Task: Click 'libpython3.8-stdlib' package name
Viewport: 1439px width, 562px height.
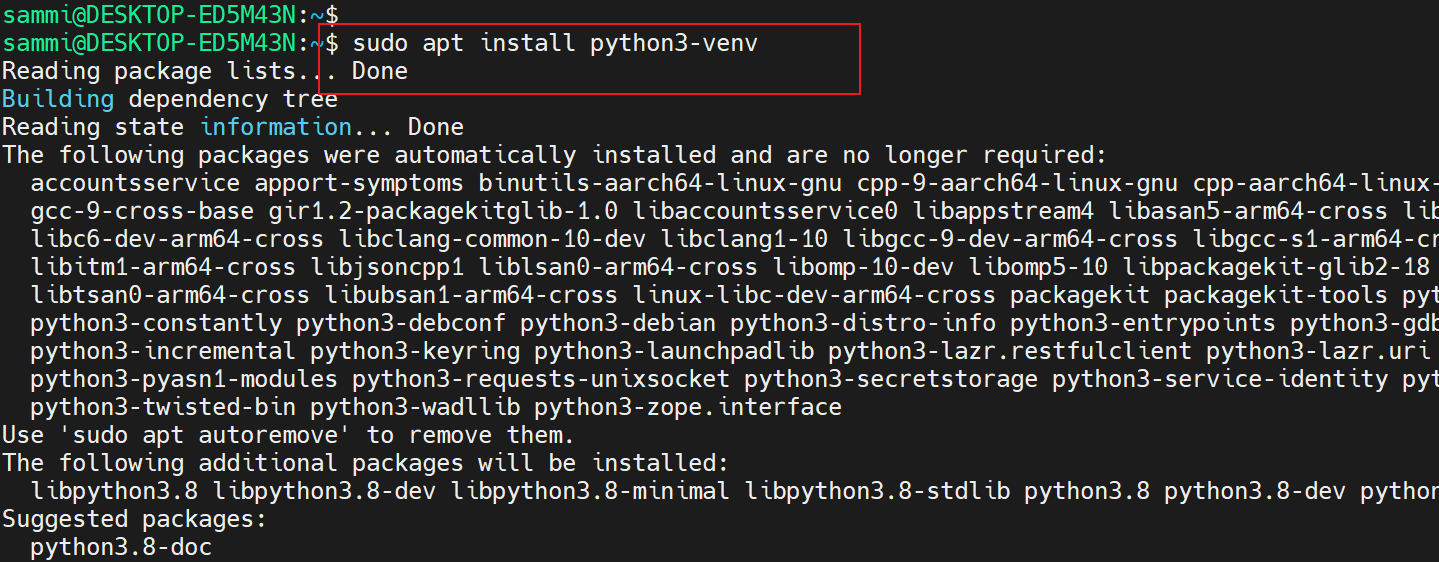Action: [877, 491]
